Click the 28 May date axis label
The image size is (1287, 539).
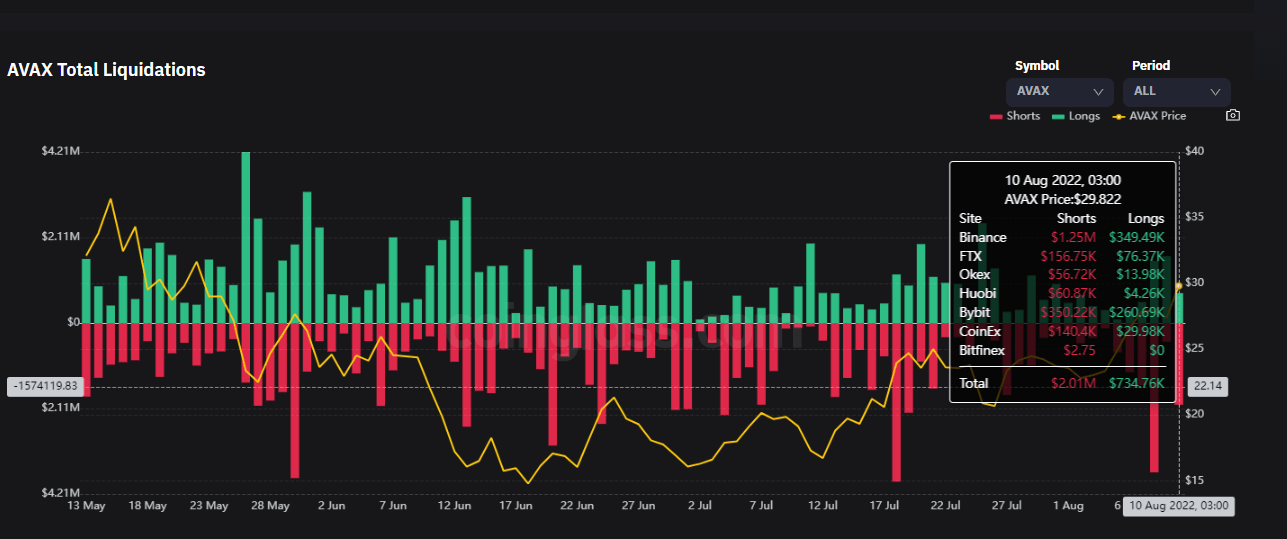[x=270, y=506]
